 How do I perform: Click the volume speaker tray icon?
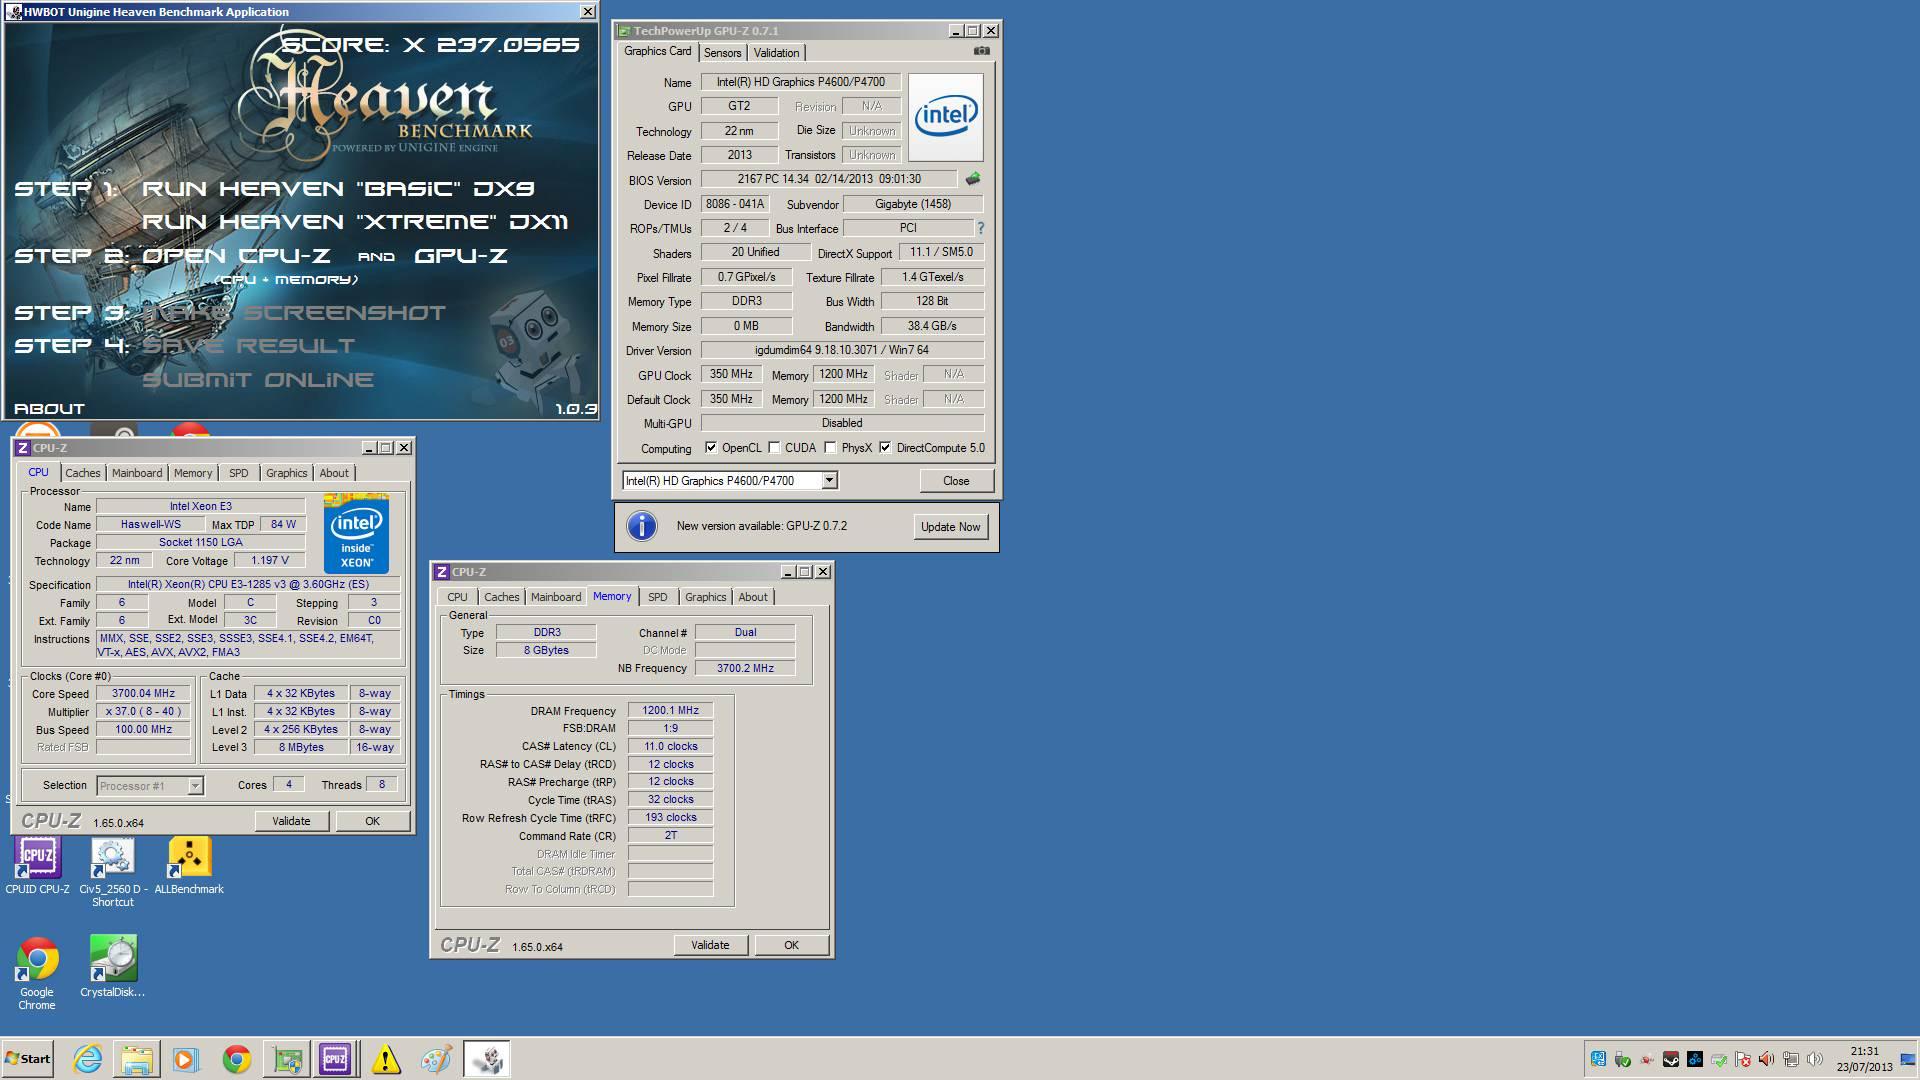coord(1815,1059)
